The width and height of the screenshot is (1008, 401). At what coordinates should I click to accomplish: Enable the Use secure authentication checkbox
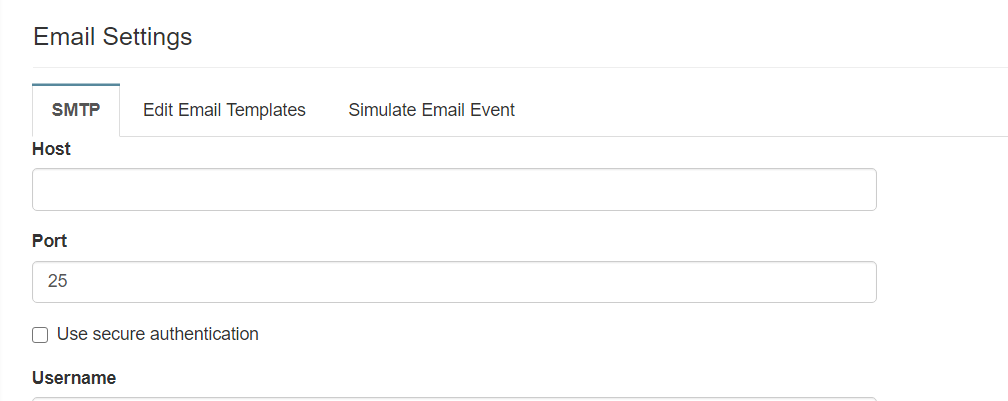(40, 335)
